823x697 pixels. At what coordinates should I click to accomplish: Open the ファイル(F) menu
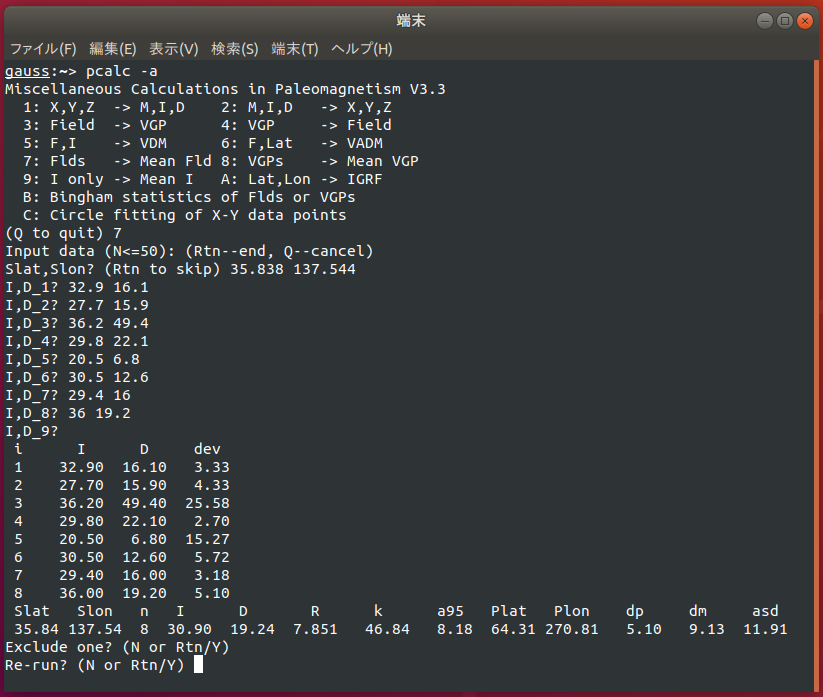(43, 49)
